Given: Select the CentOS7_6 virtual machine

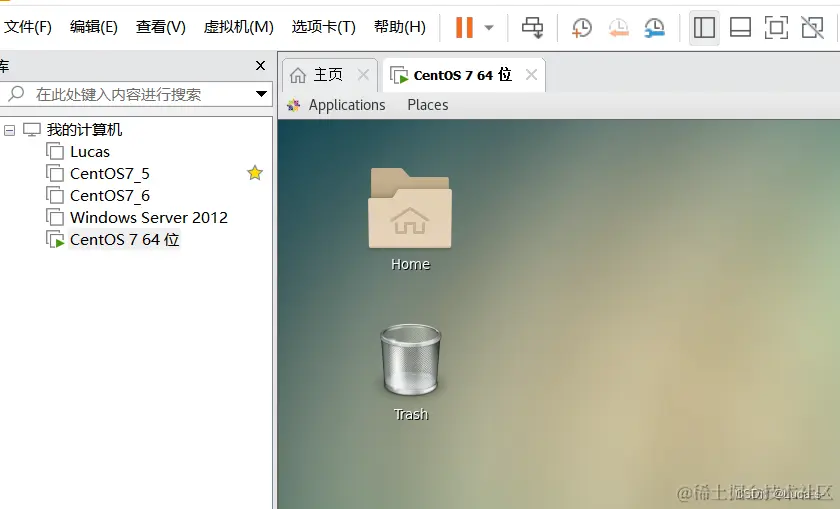Looking at the screenshot, I should click(x=110, y=196).
